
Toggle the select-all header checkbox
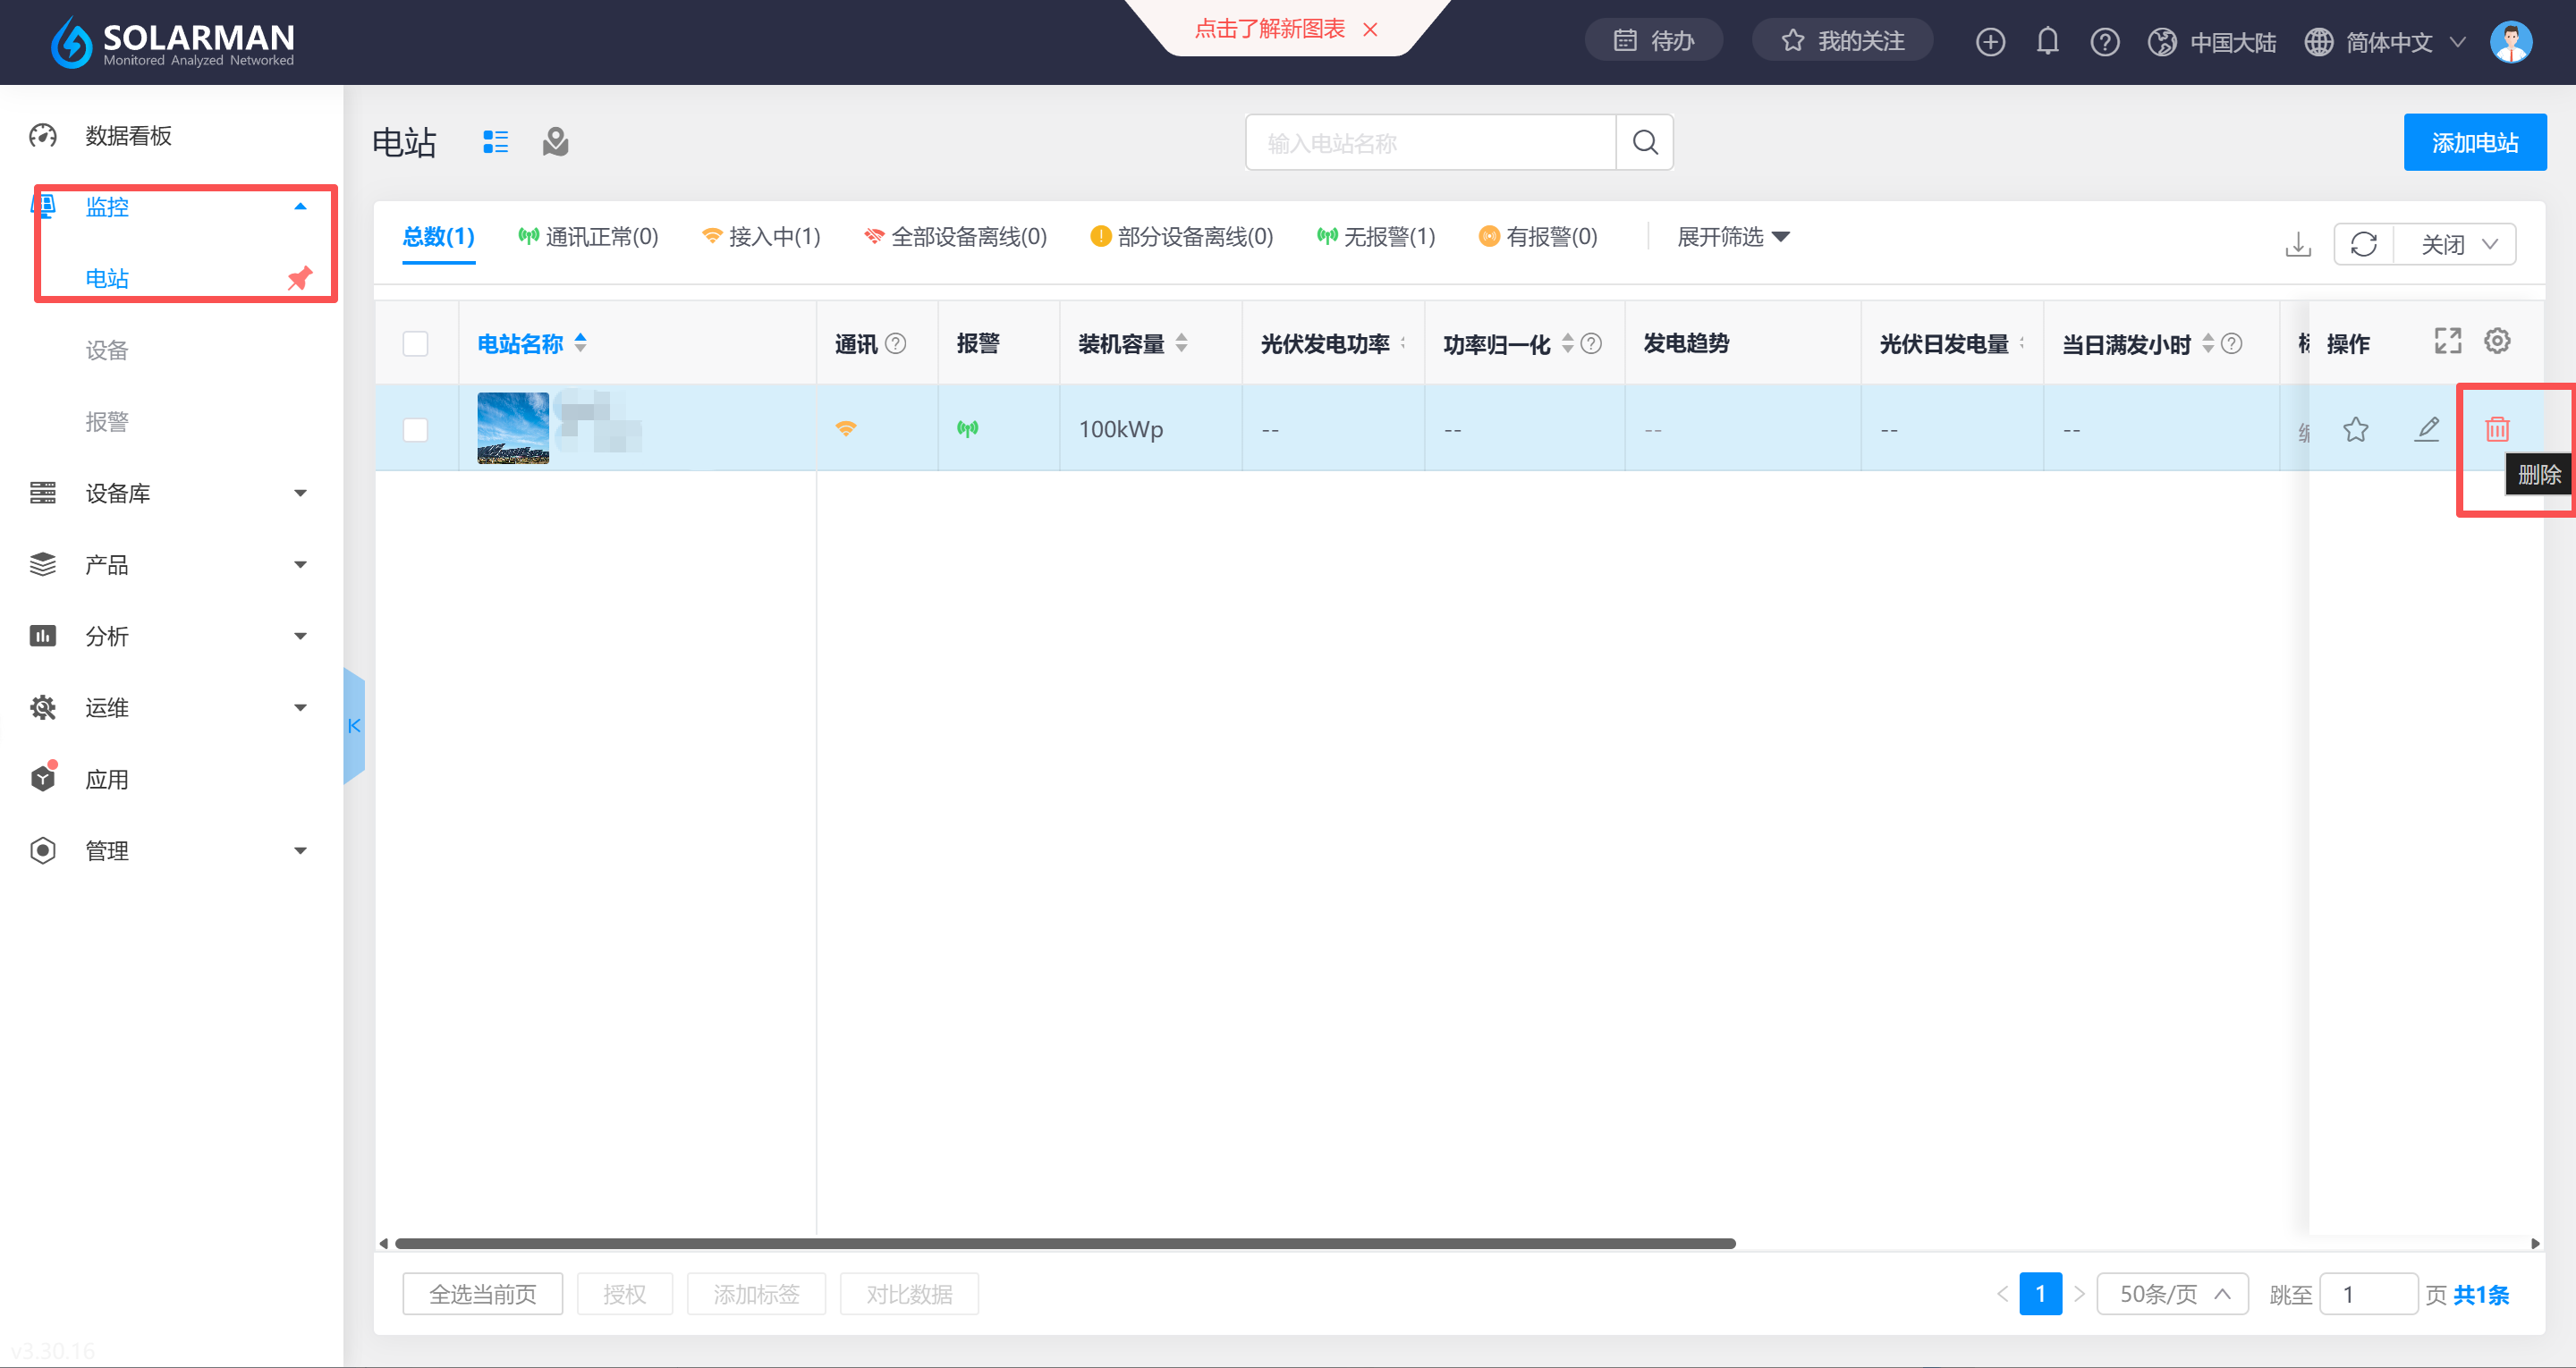click(x=415, y=343)
